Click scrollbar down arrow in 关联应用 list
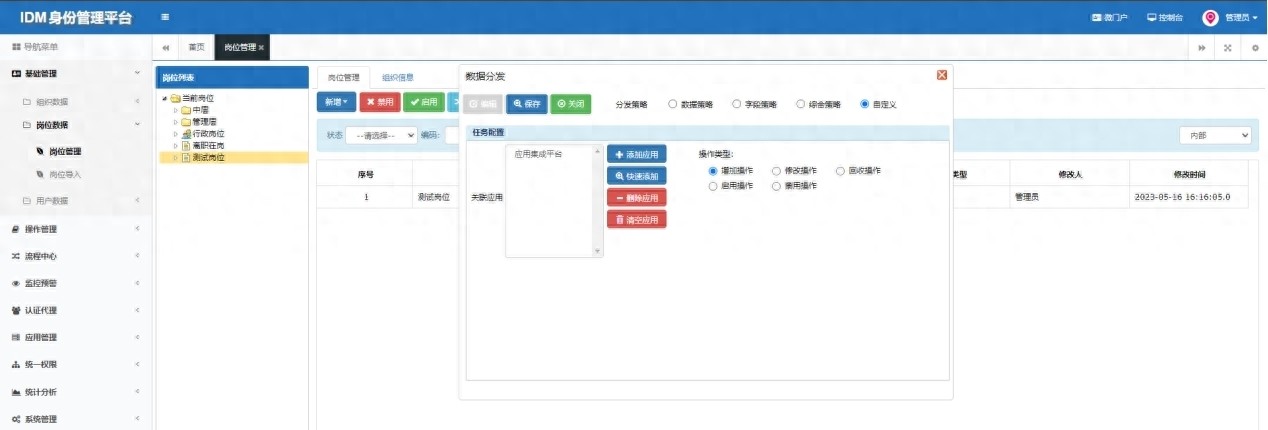This screenshot has width=1268, height=430. point(599,252)
